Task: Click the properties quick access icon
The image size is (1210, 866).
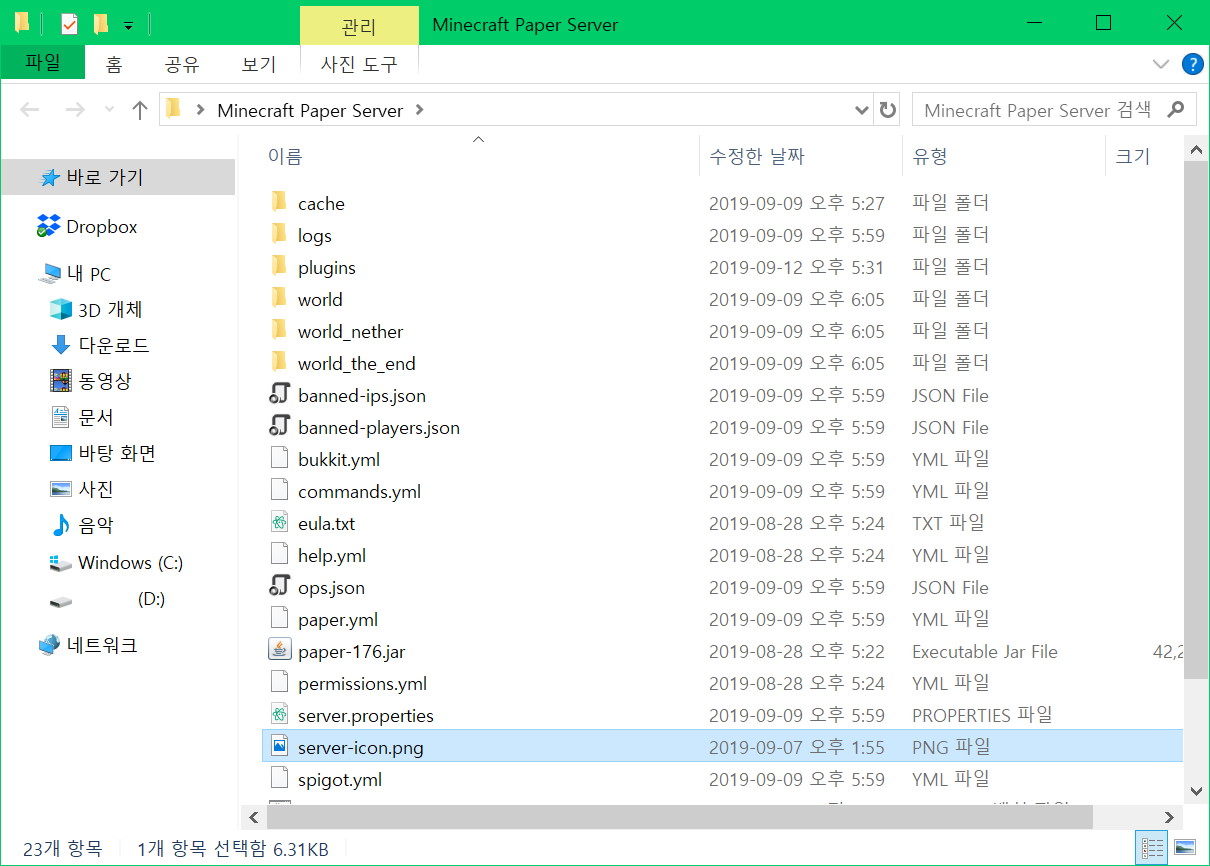Action: [x=69, y=23]
